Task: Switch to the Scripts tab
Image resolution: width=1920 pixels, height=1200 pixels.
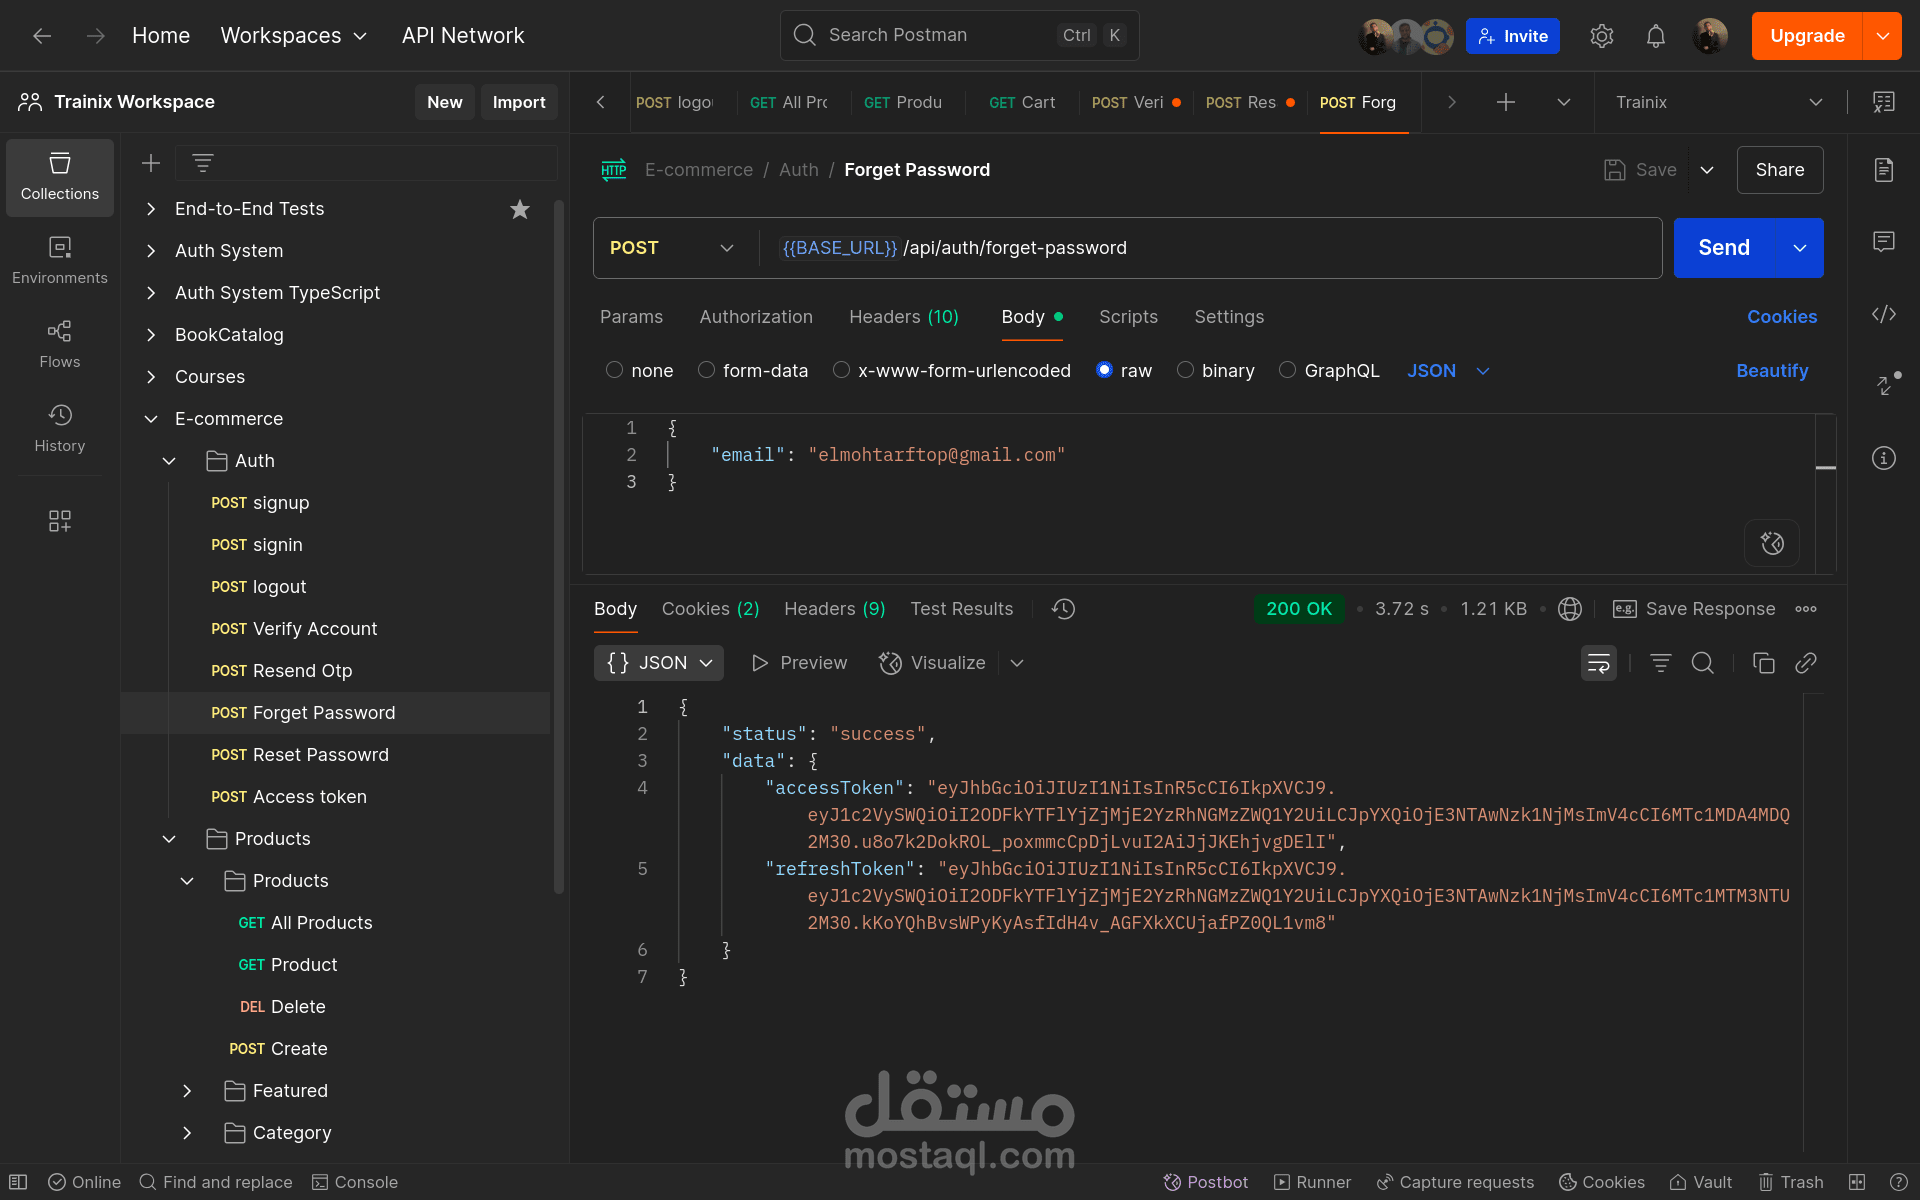Action: pyautogui.click(x=1128, y=317)
